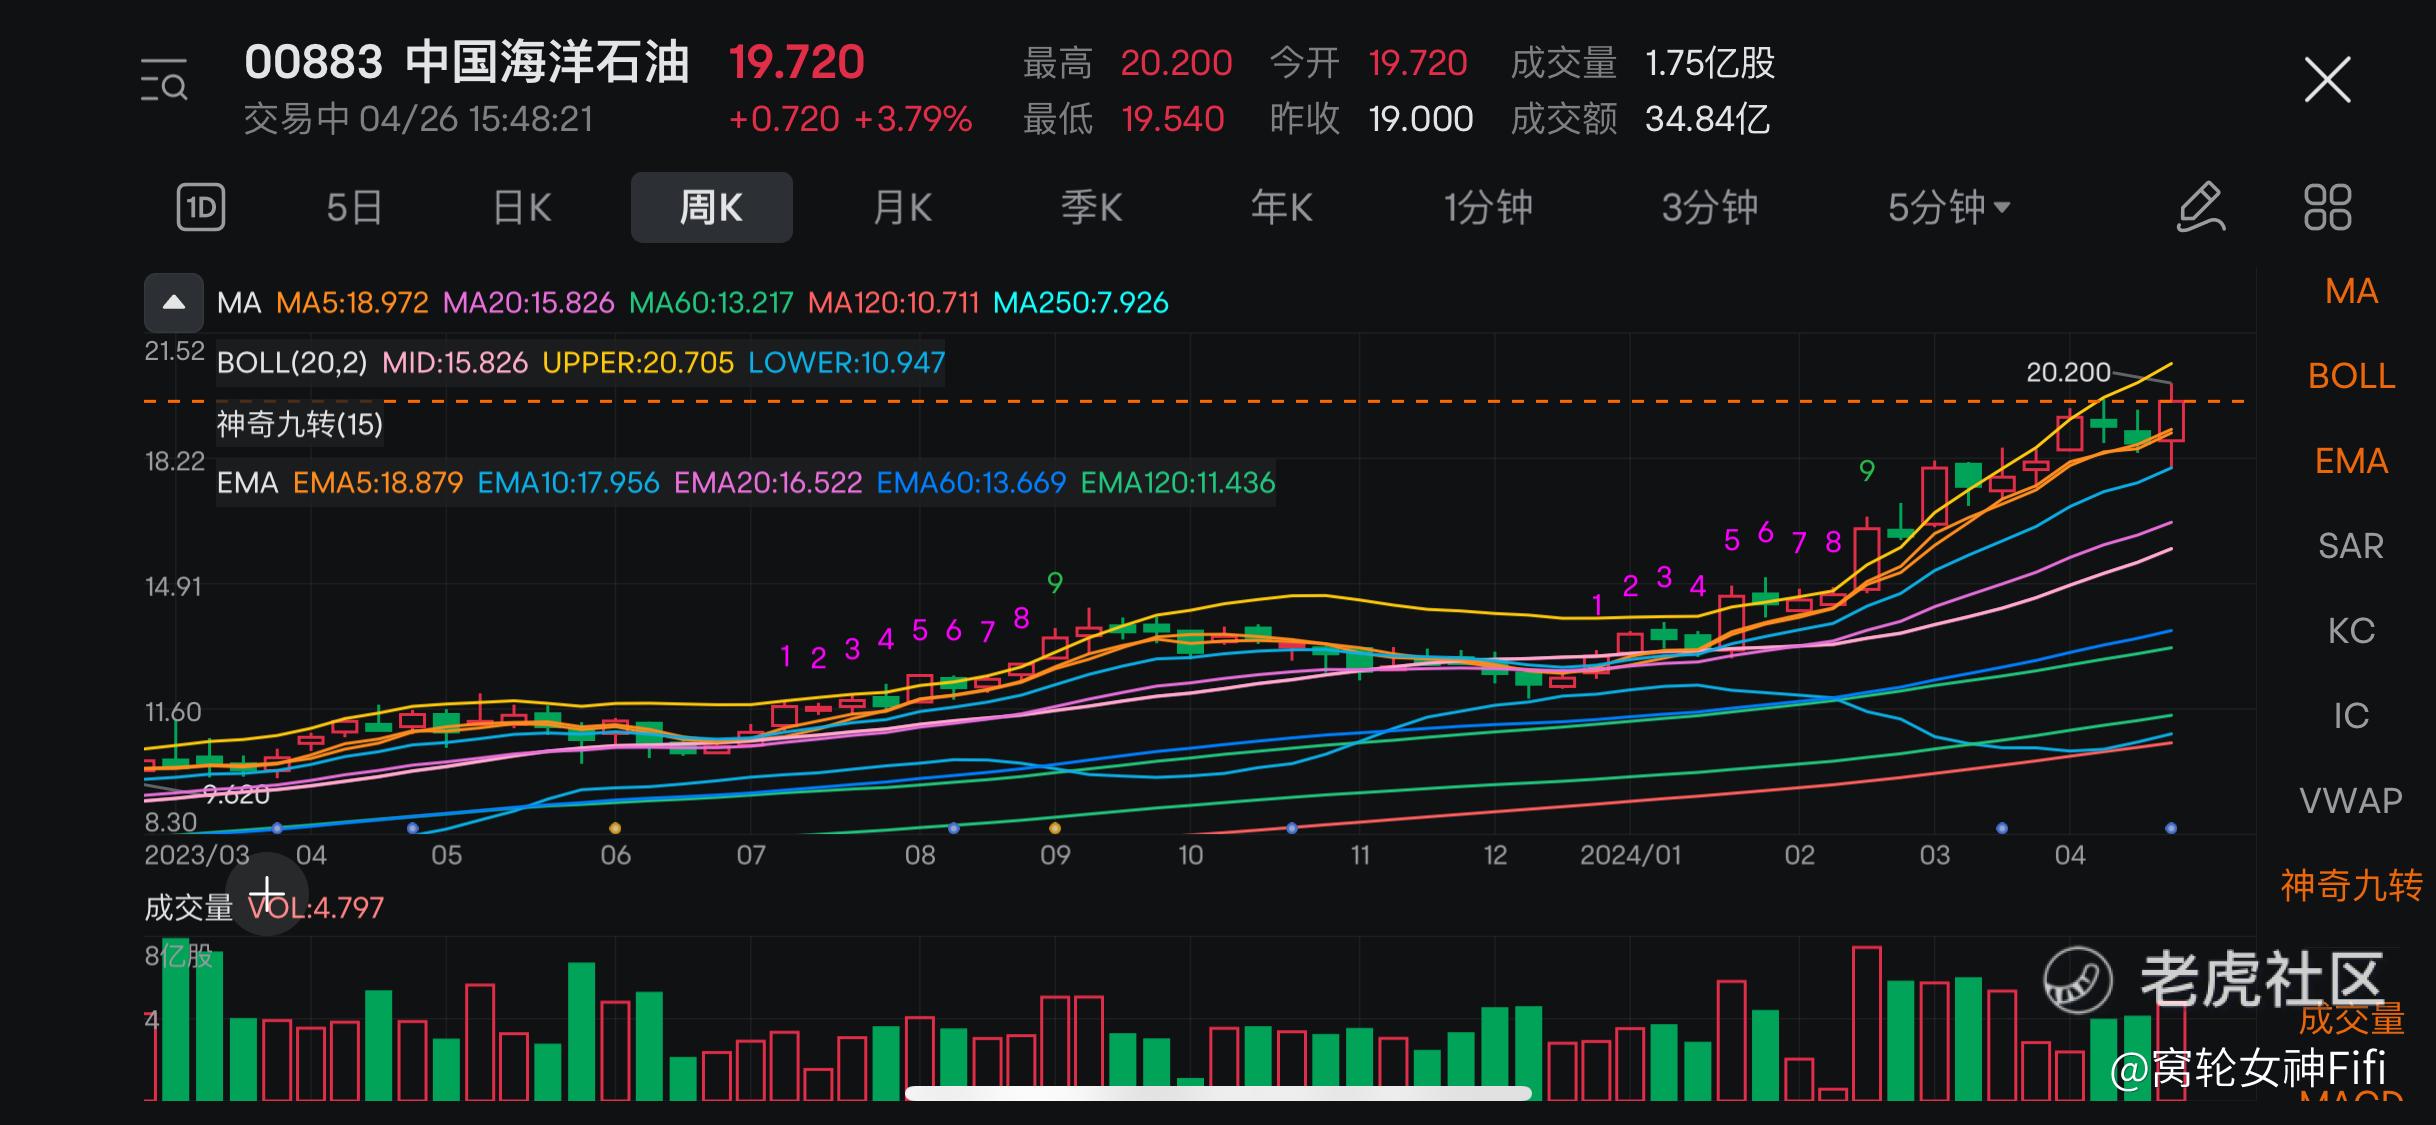
Task: Open the 5分钟 interval dropdown
Action: [x=1949, y=208]
